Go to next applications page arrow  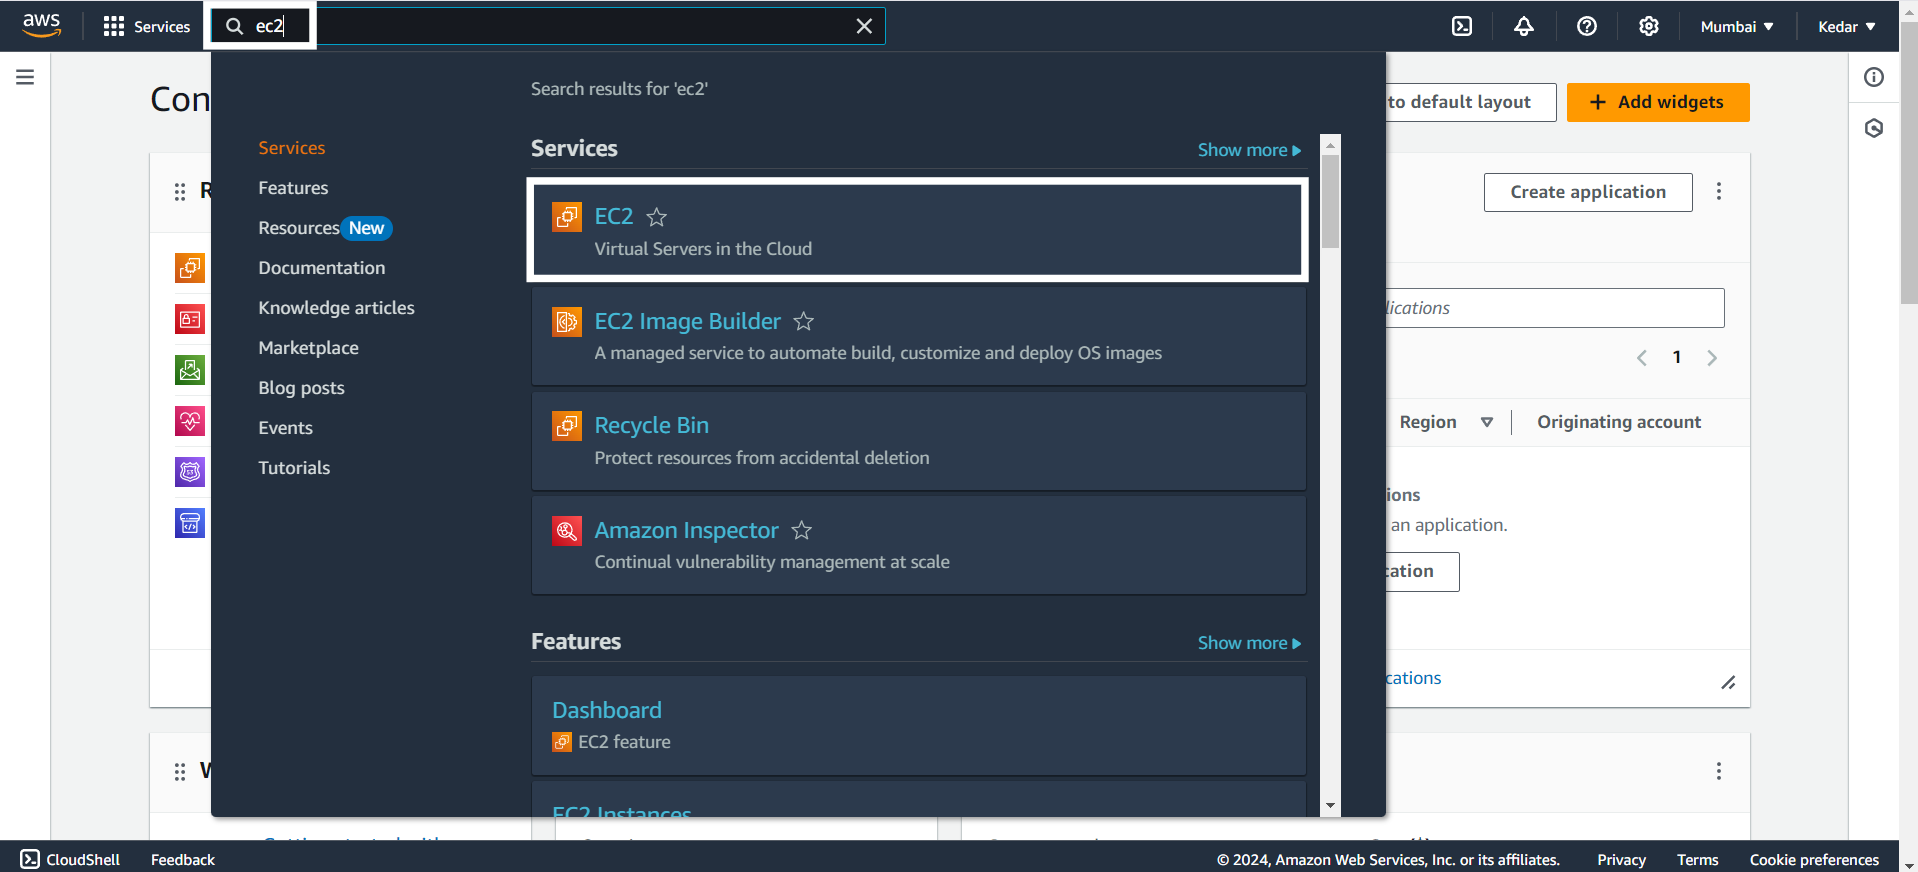[1711, 358]
